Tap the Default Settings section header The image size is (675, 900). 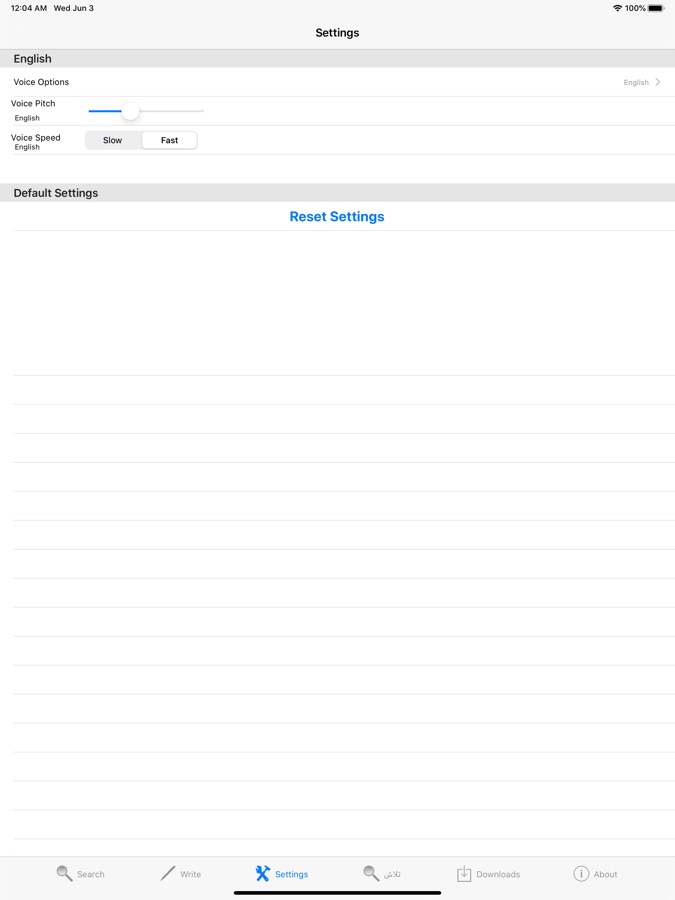(x=56, y=193)
